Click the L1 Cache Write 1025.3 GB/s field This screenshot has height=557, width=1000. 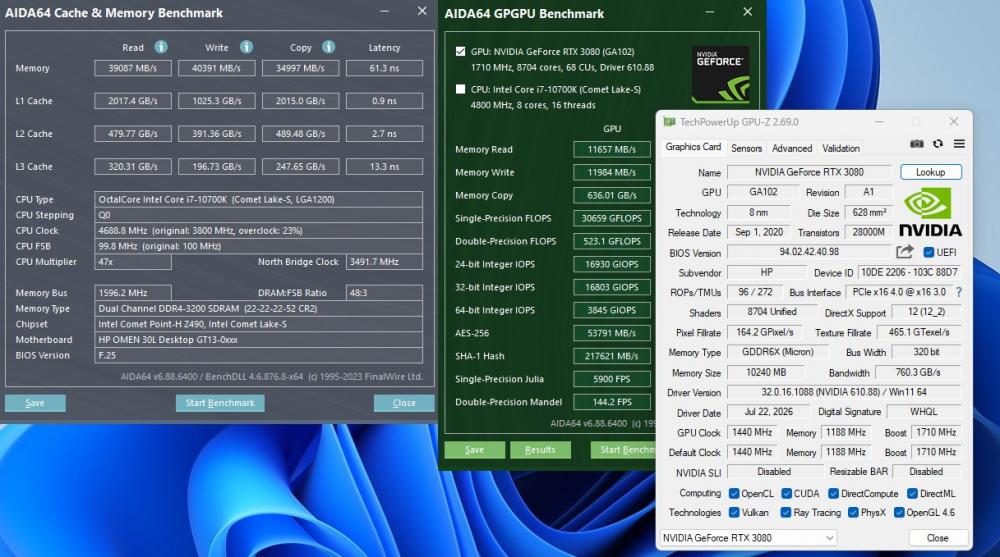pyautogui.click(x=217, y=101)
